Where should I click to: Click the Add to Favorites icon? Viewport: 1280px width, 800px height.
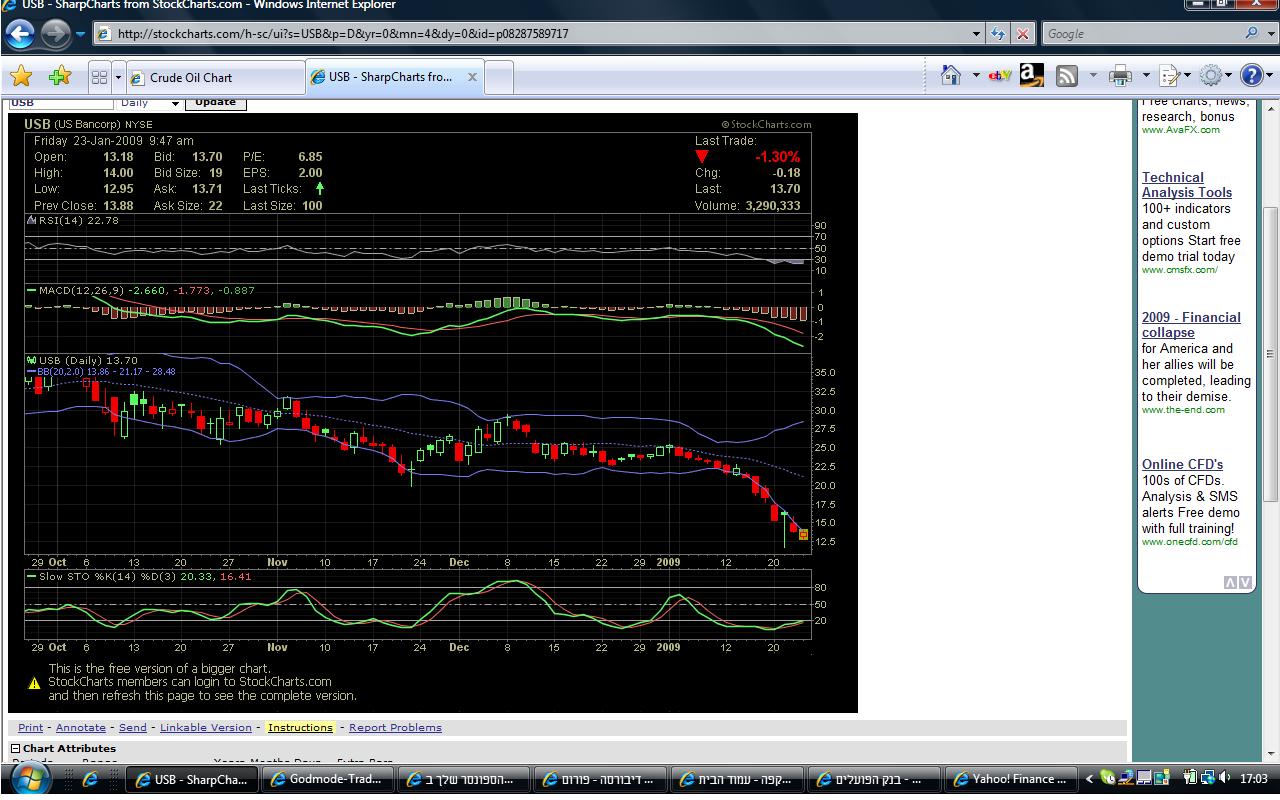60,77
